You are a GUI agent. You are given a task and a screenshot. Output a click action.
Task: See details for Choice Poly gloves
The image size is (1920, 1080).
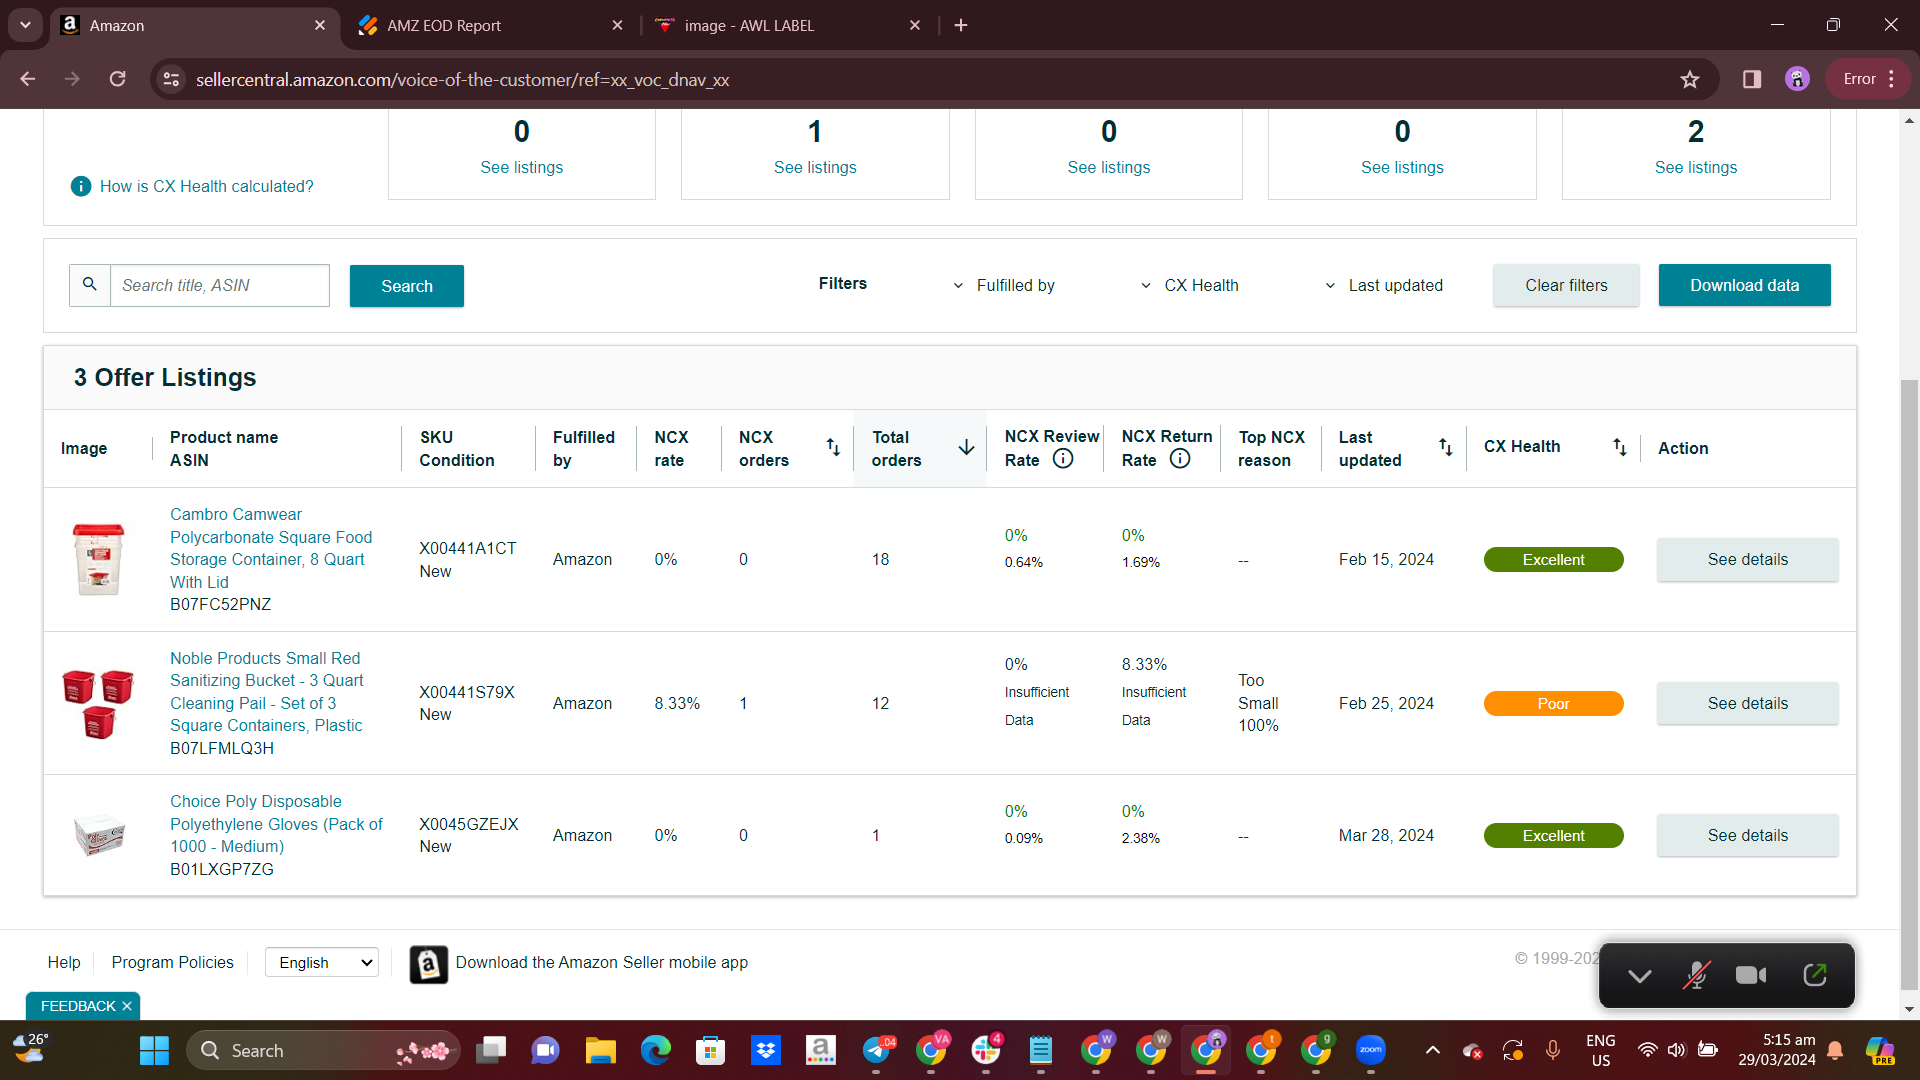pyautogui.click(x=1747, y=835)
